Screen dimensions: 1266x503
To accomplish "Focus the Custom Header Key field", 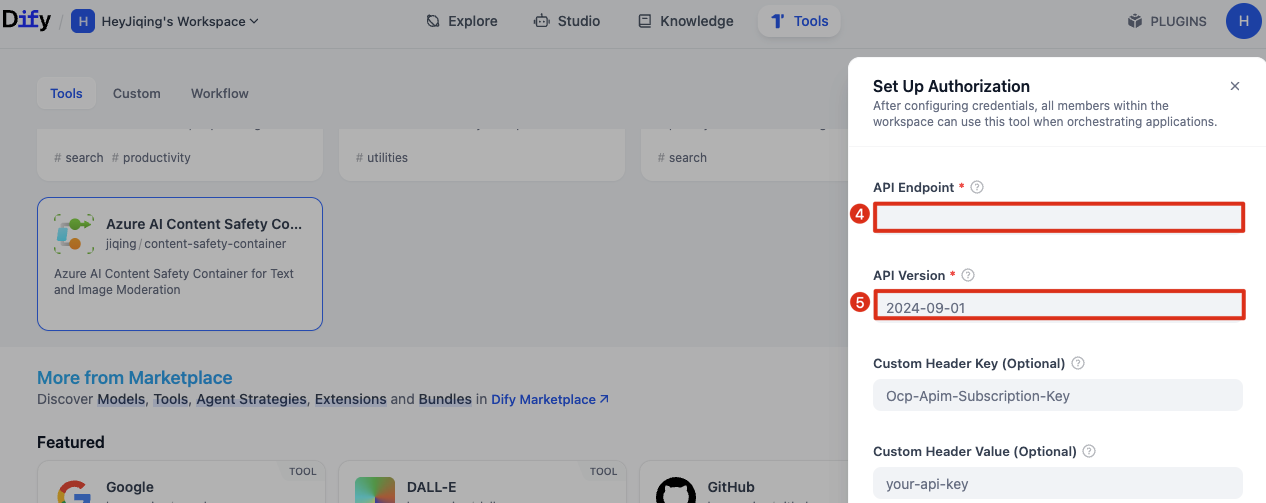I will [x=1057, y=395].
